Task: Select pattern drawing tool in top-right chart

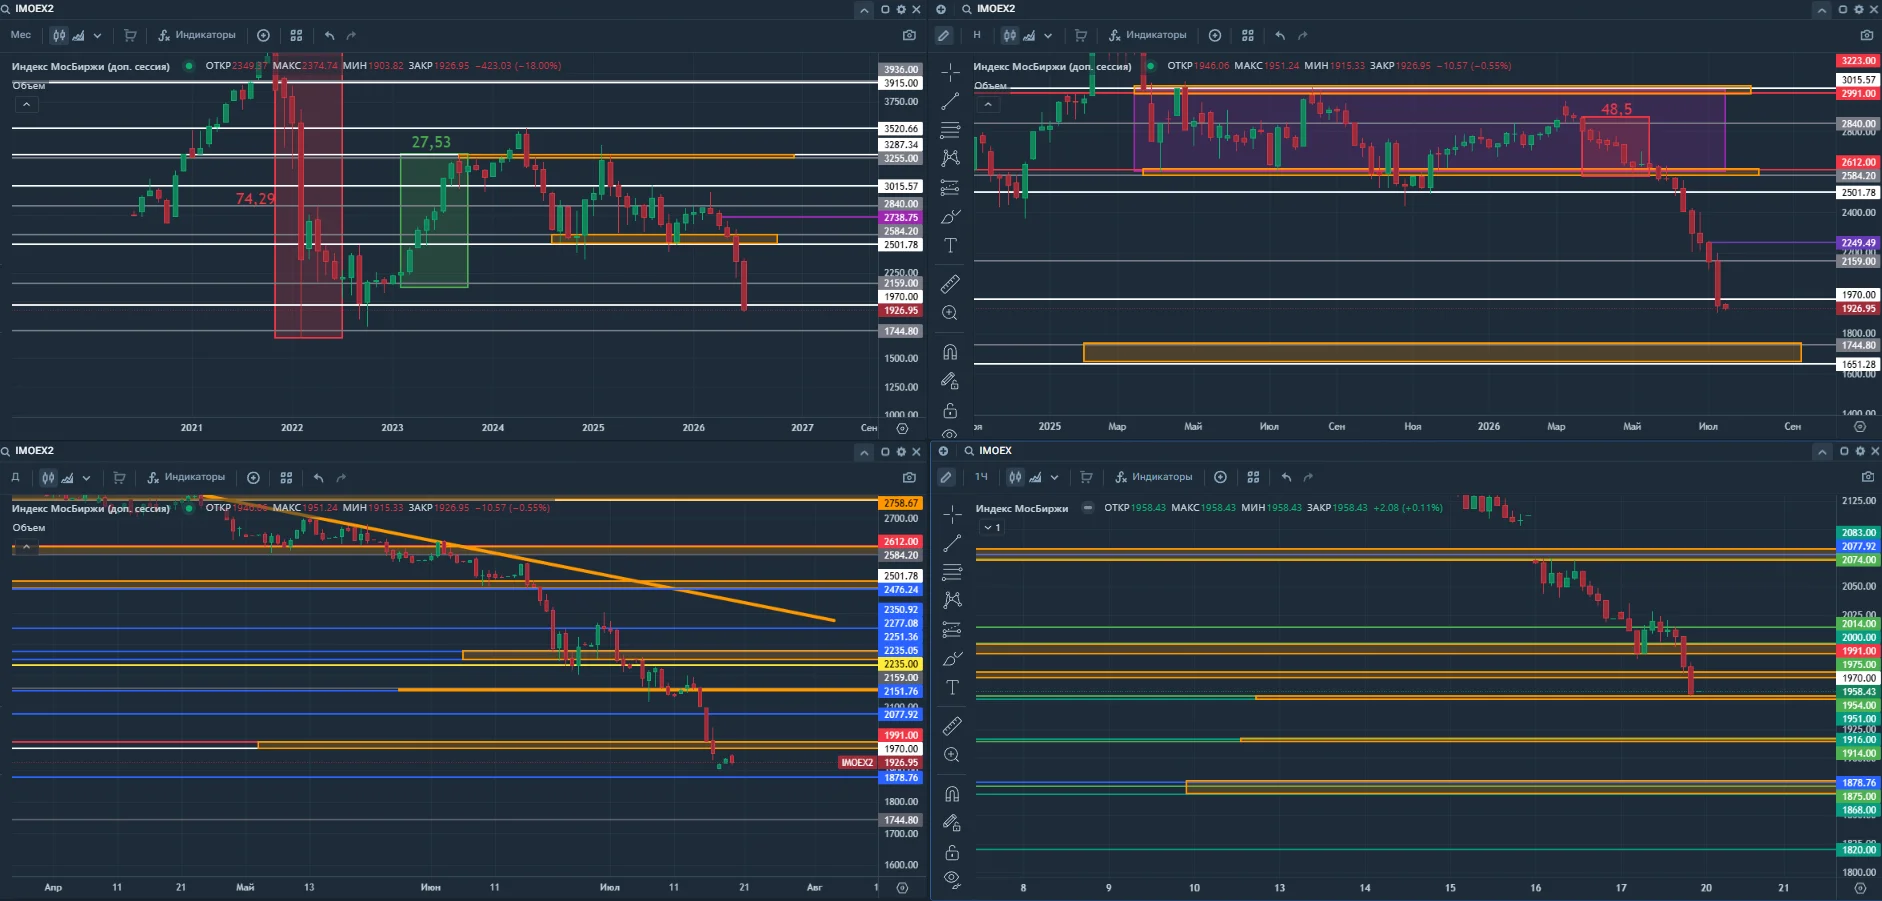Action: [950, 158]
